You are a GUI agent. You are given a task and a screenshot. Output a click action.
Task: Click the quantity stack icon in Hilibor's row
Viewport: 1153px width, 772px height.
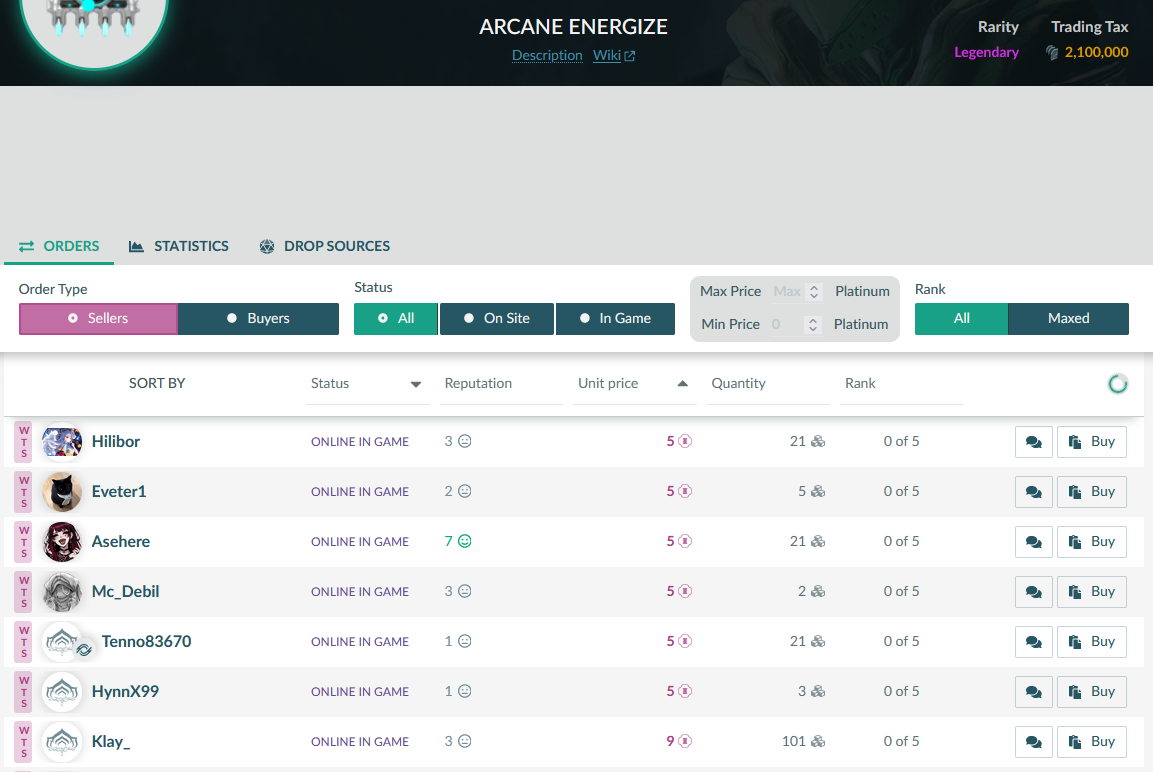[818, 441]
